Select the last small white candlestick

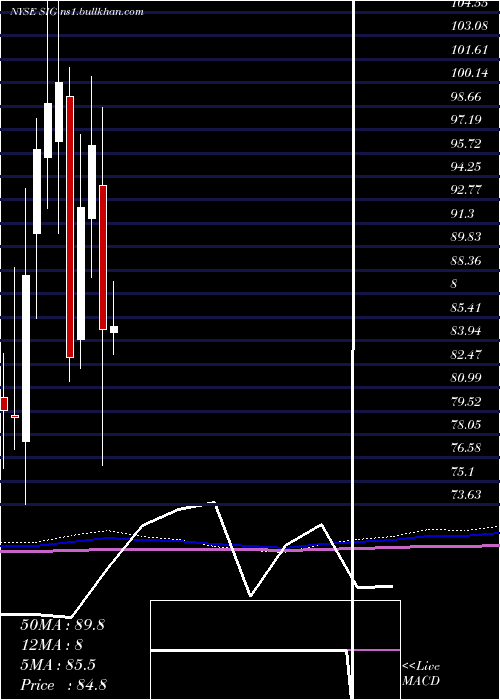114,329
